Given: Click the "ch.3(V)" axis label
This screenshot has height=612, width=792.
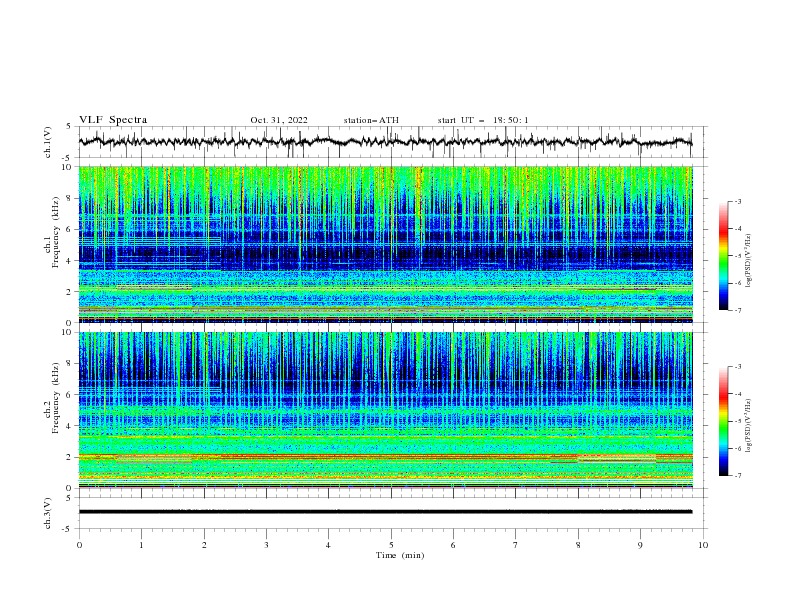Looking at the screenshot, I should [48, 513].
